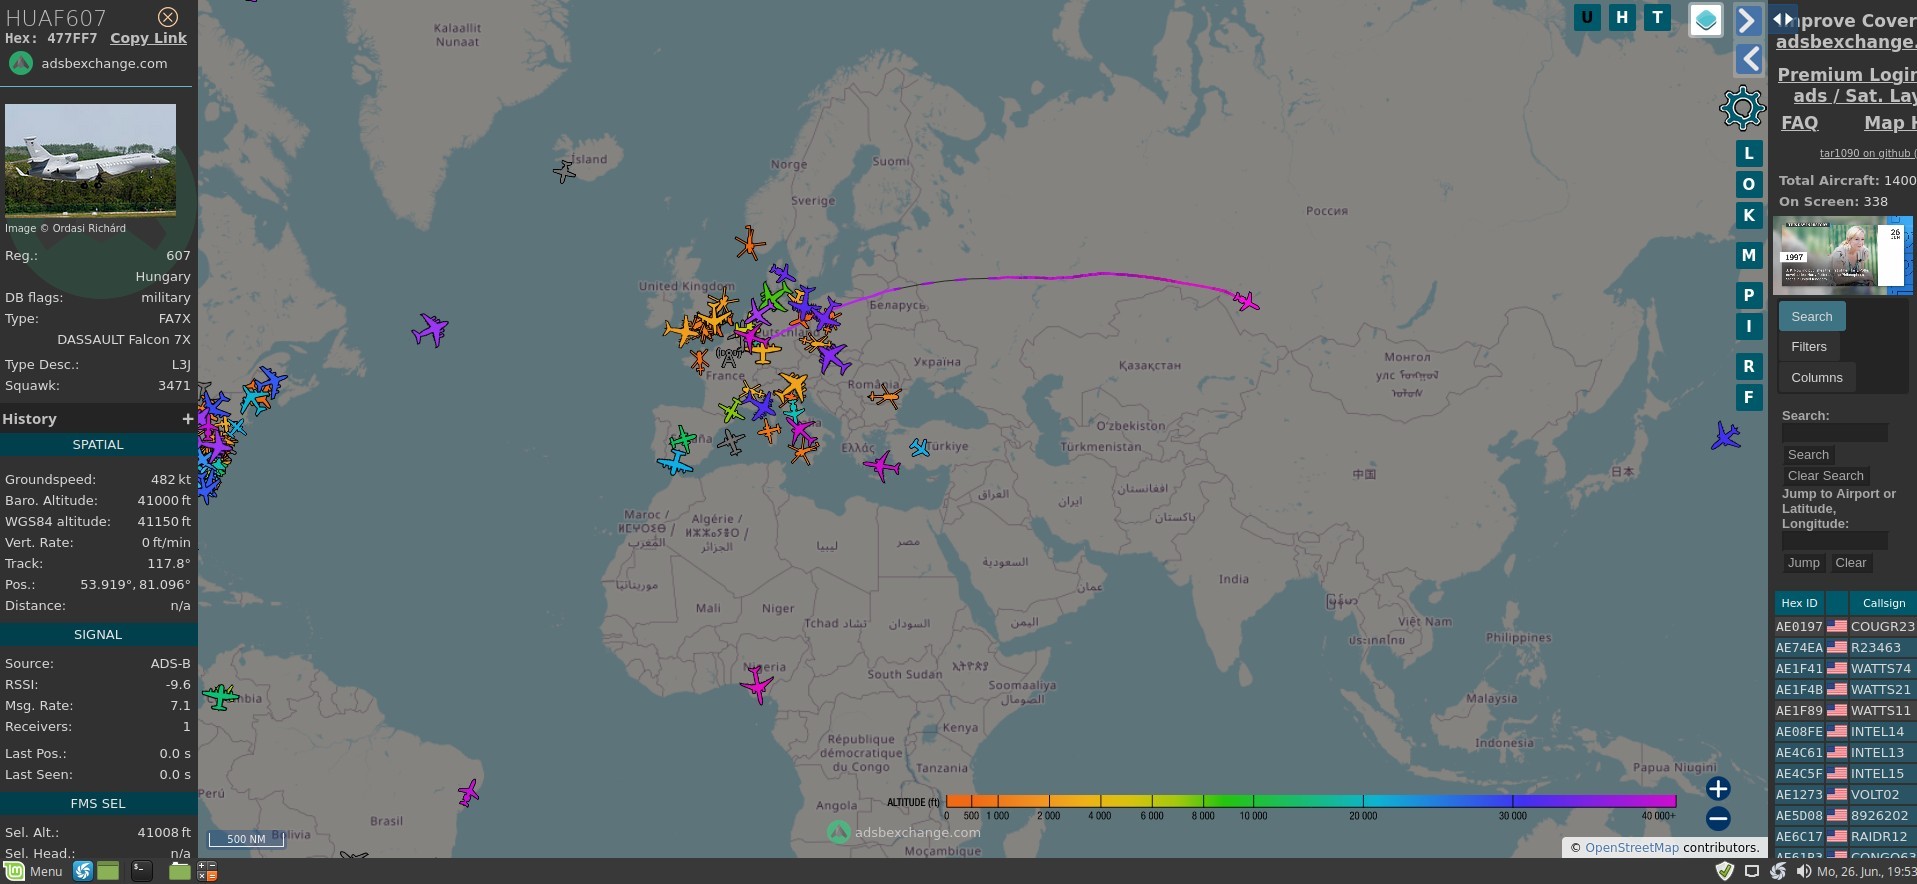1917x884 pixels.
Task: Open the Filters tab
Action: 1808,347
